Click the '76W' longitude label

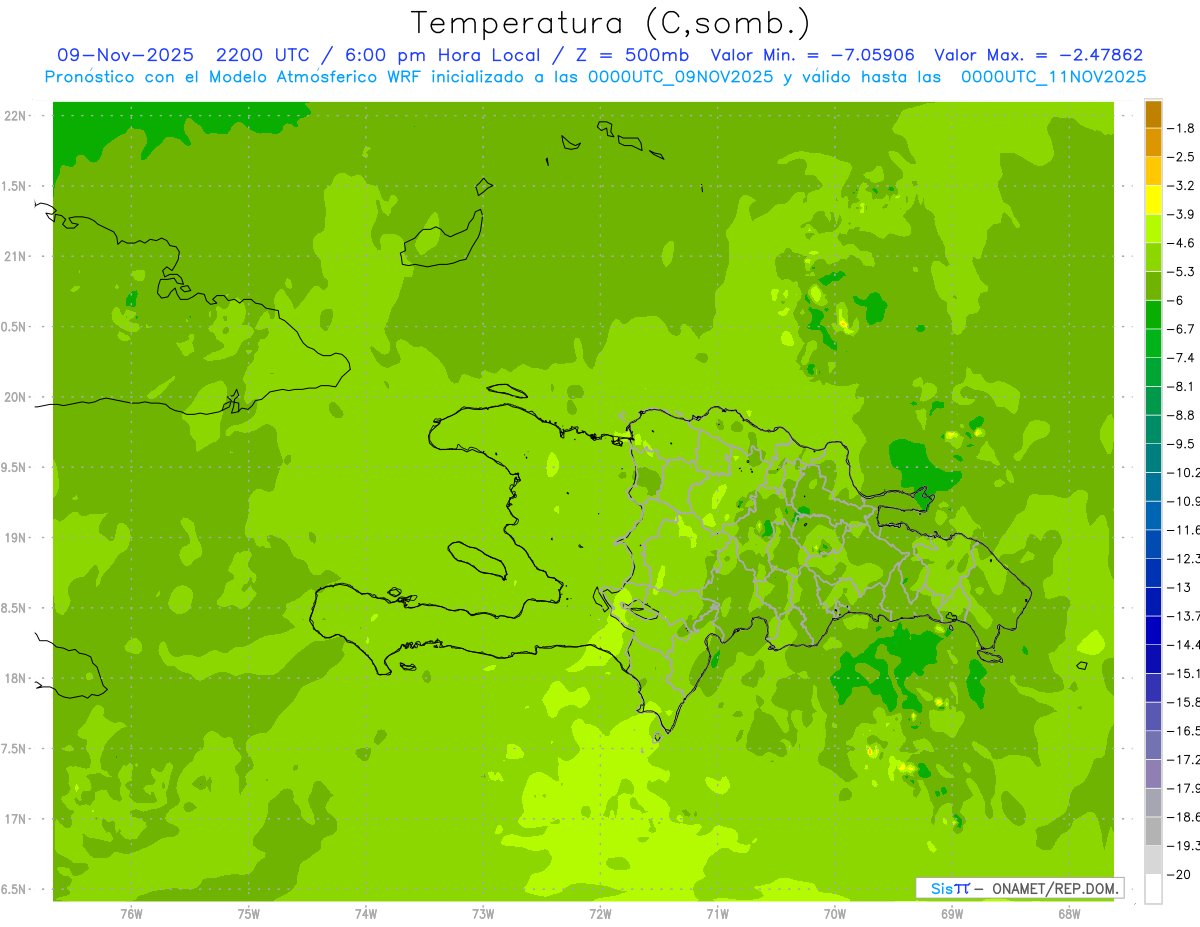click(131, 914)
